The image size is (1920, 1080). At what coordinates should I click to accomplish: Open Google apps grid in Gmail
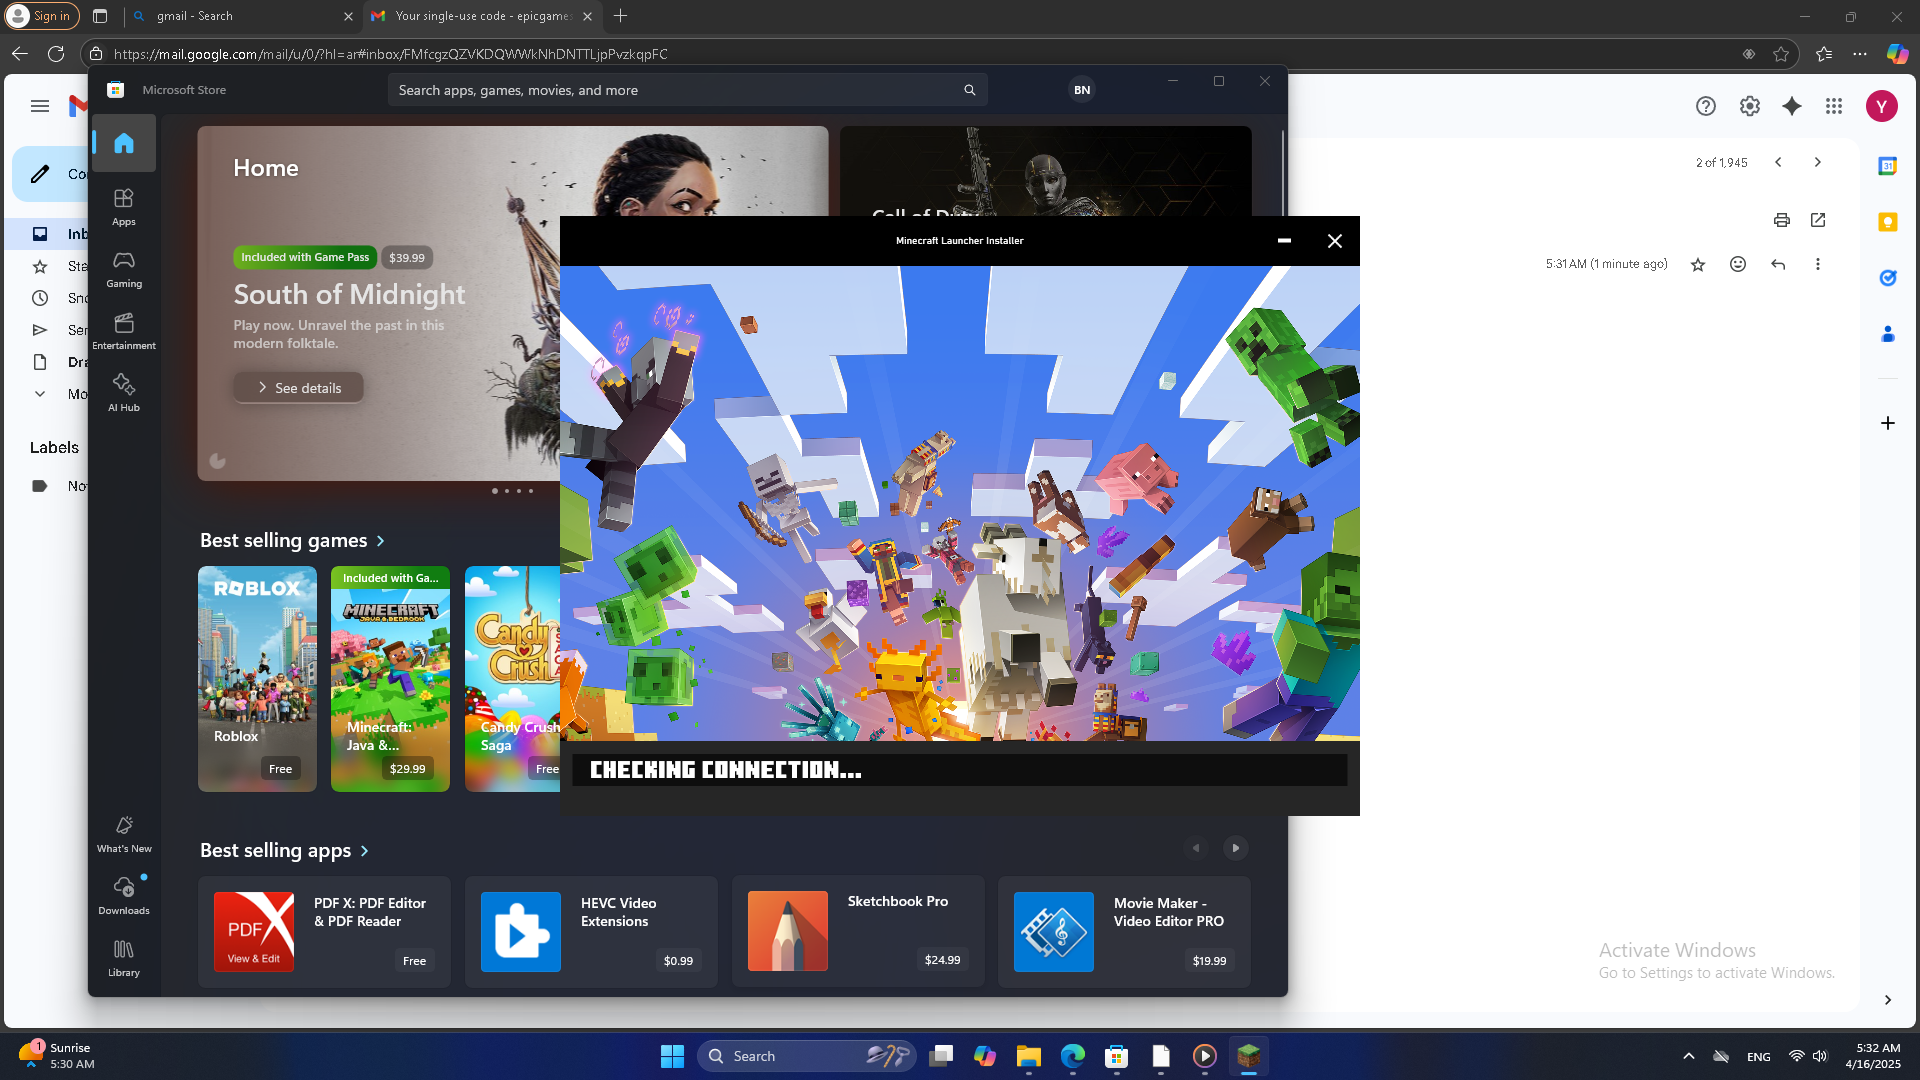click(x=1834, y=106)
